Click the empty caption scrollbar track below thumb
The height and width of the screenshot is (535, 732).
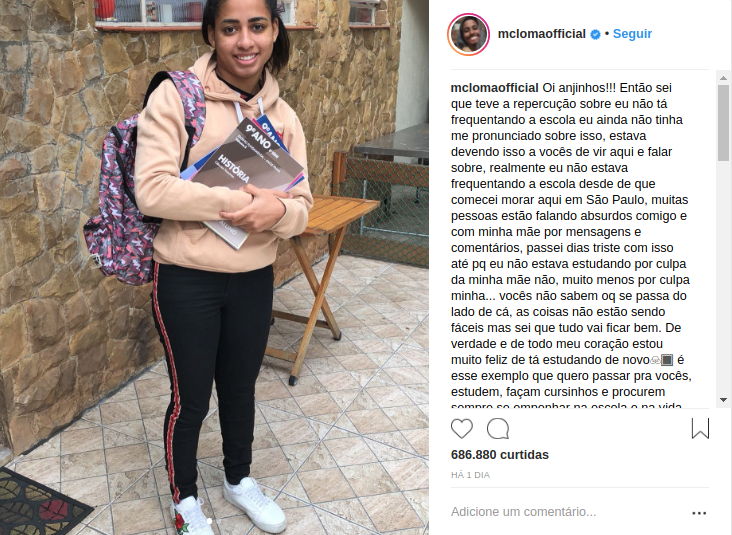tap(724, 278)
